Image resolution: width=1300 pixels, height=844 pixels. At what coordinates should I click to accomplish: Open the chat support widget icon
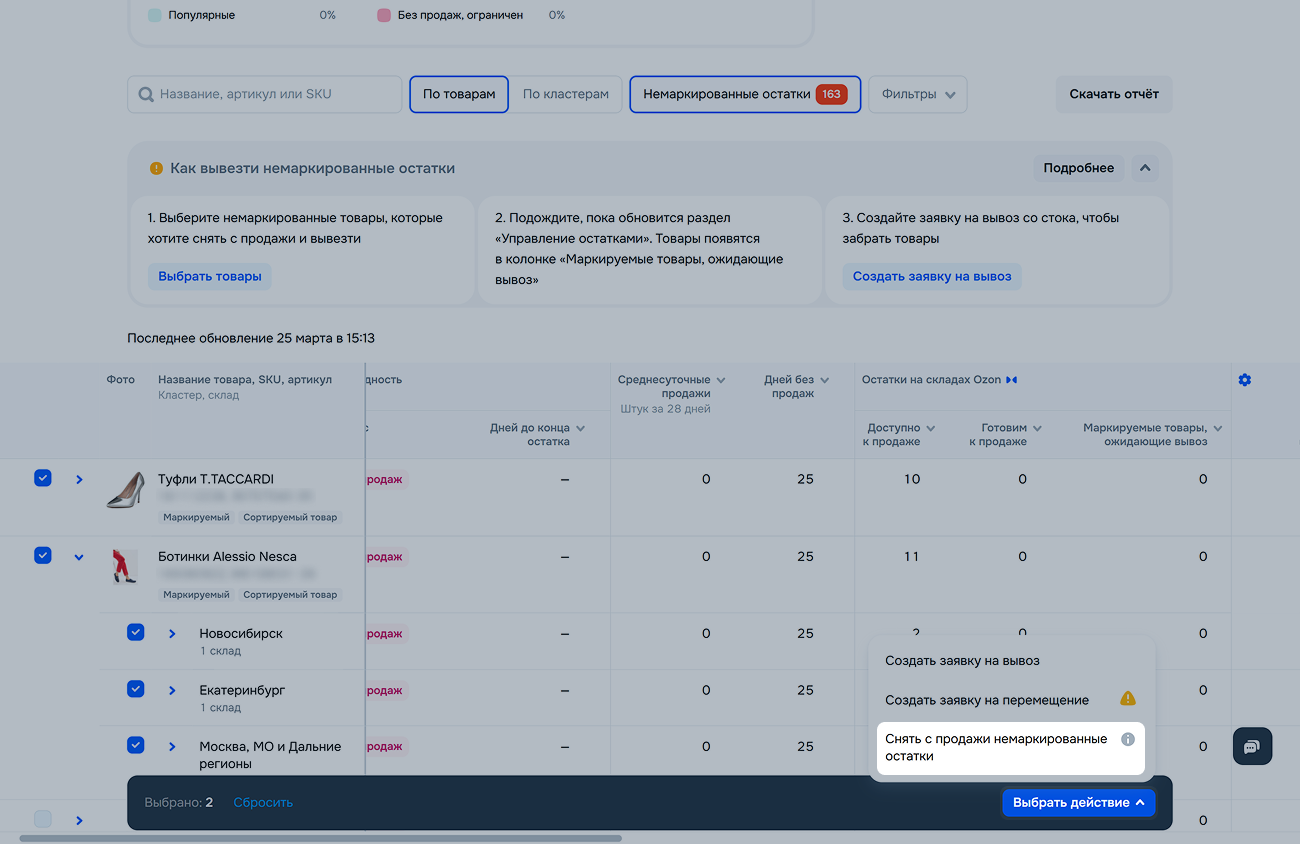coord(1252,746)
